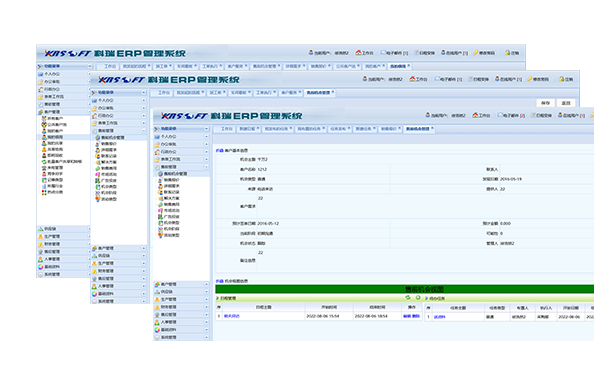
Task: Click the green add icon above schedule table
Action: click(x=418, y=298)
